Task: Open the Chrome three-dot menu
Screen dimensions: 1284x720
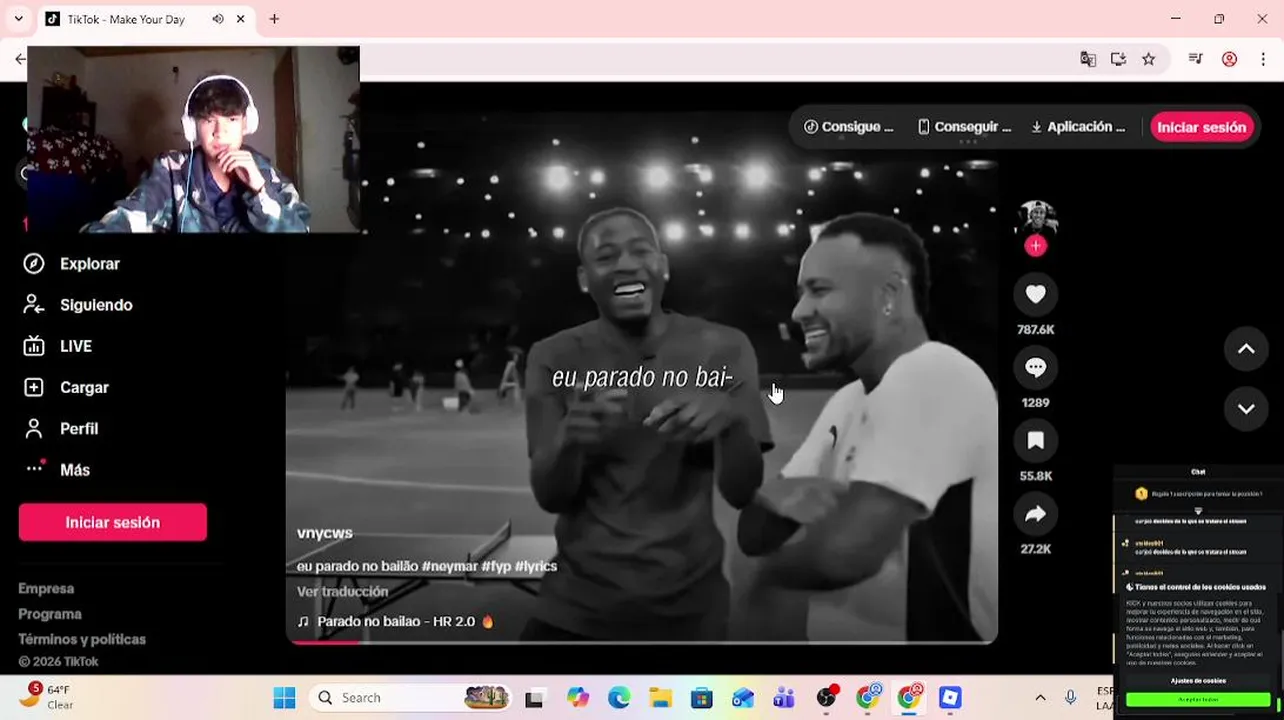Action: (1263, 59)
